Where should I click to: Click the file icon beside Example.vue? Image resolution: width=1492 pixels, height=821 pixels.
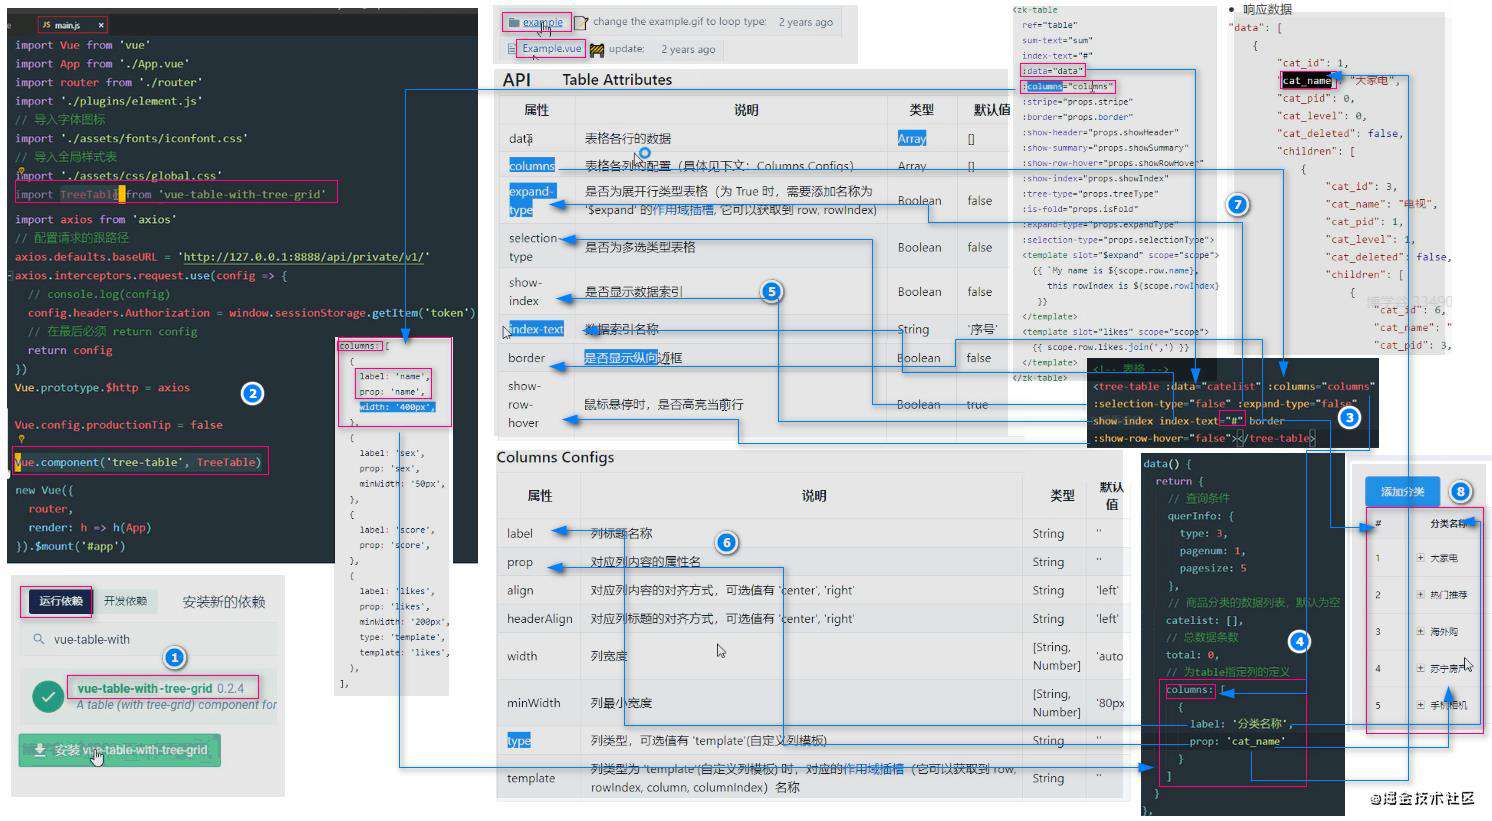[512, 48]
